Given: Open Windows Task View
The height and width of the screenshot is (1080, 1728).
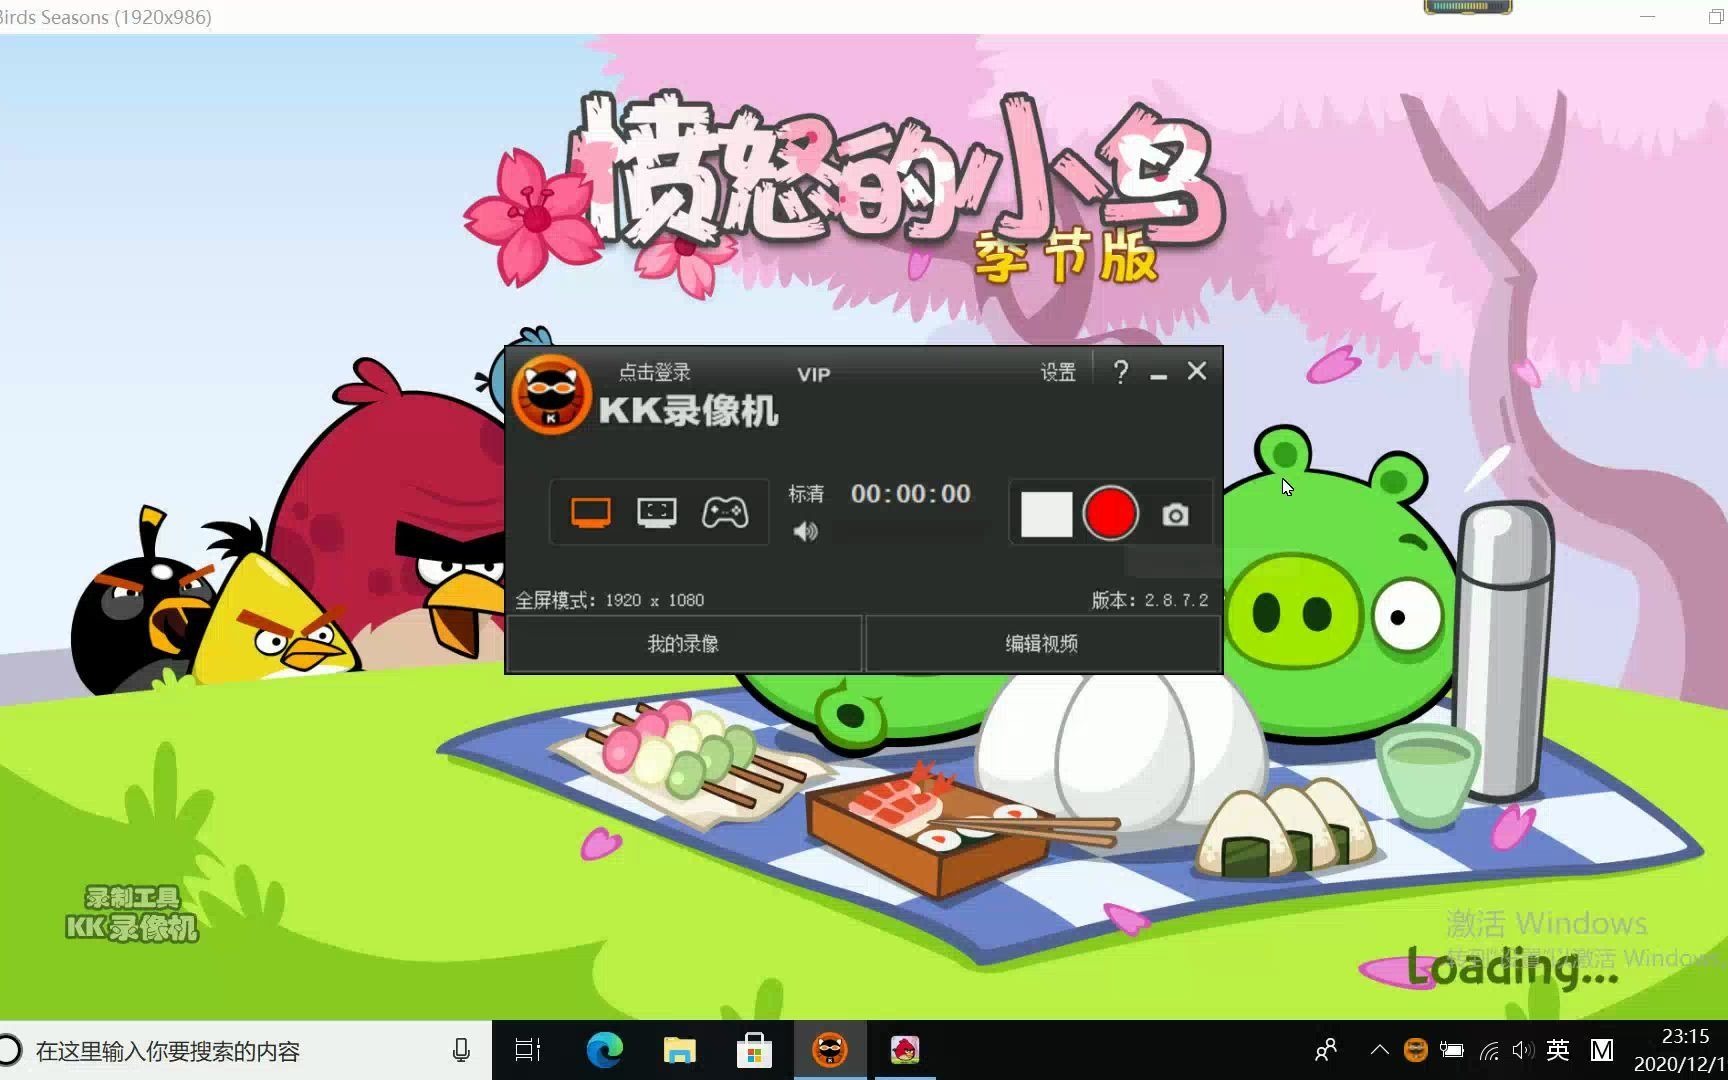Looking at the screenshot, I should click(x=527, y=1050).
